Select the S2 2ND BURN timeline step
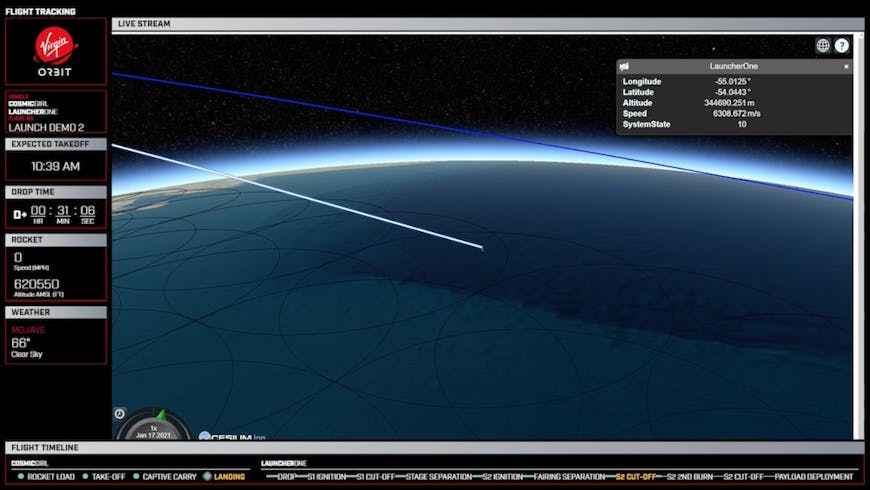This screenshot has height=490, width=870. [x=690, y=477]
